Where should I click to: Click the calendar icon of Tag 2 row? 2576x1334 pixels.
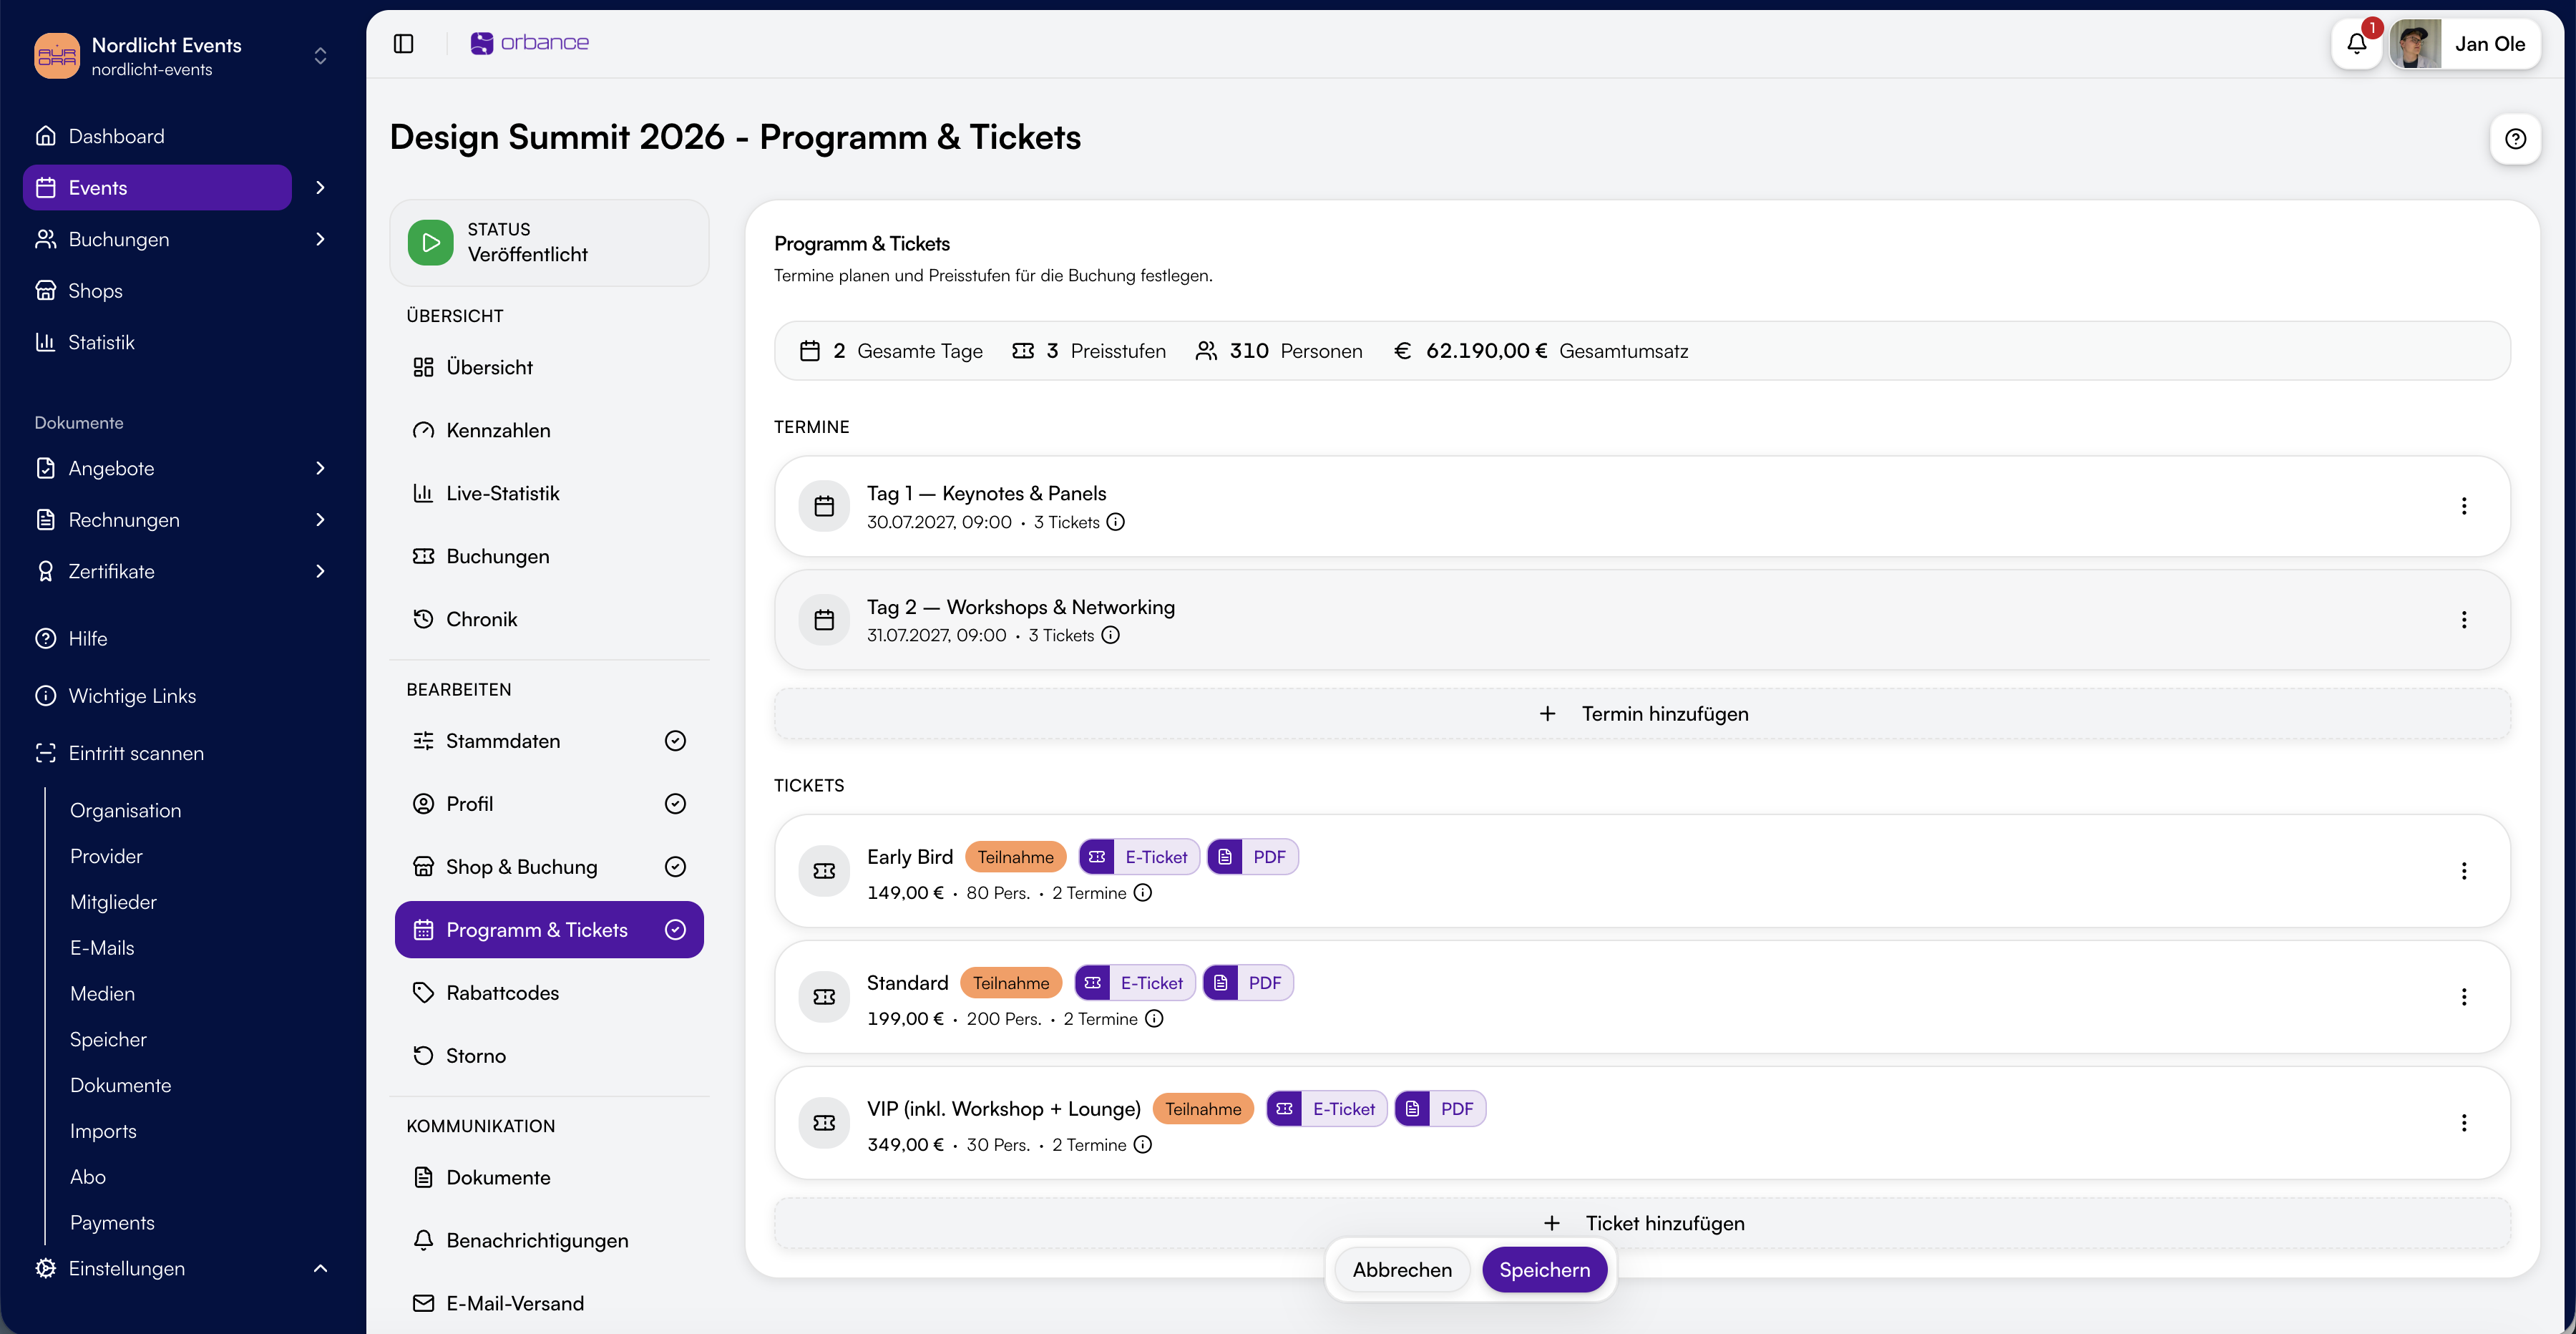click(824, 620)
